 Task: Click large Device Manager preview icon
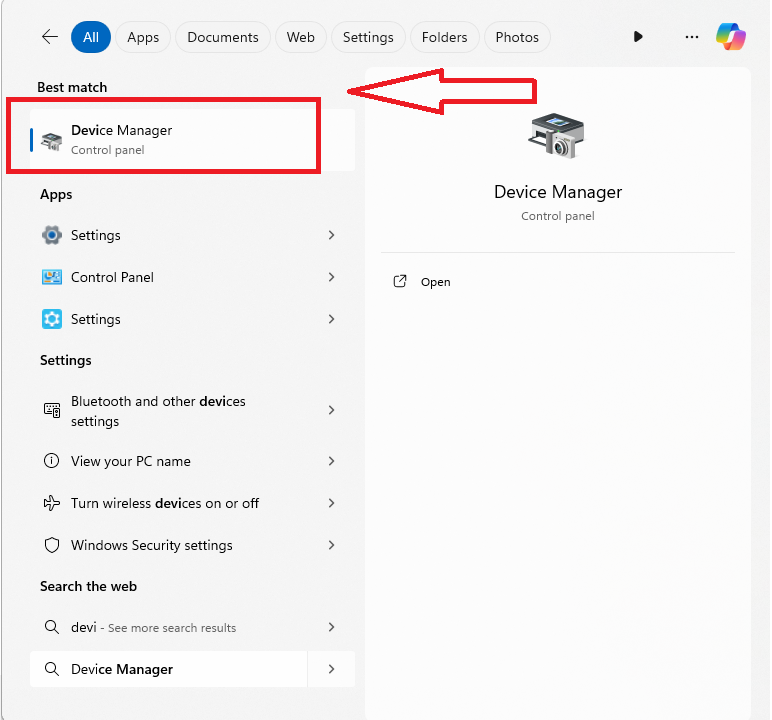[557, 135]
